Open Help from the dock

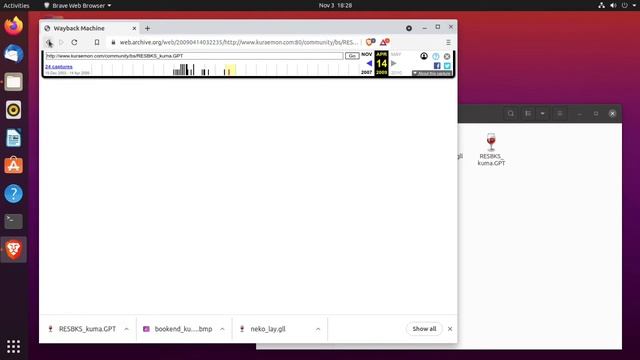13,193
